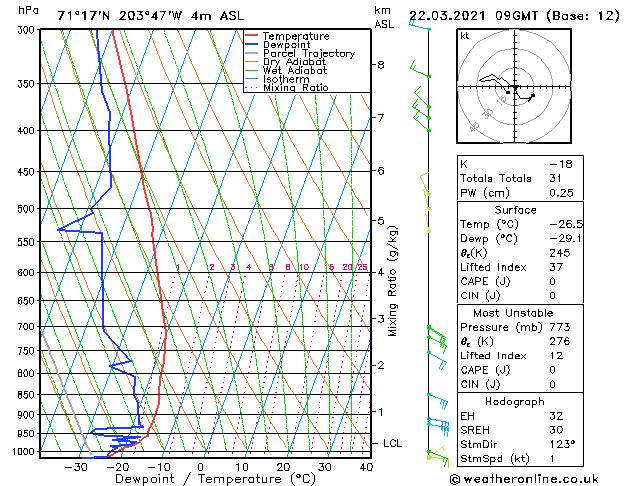
Task: Select the Parcel Trajectory legend entry
Action: coord(309,53)
